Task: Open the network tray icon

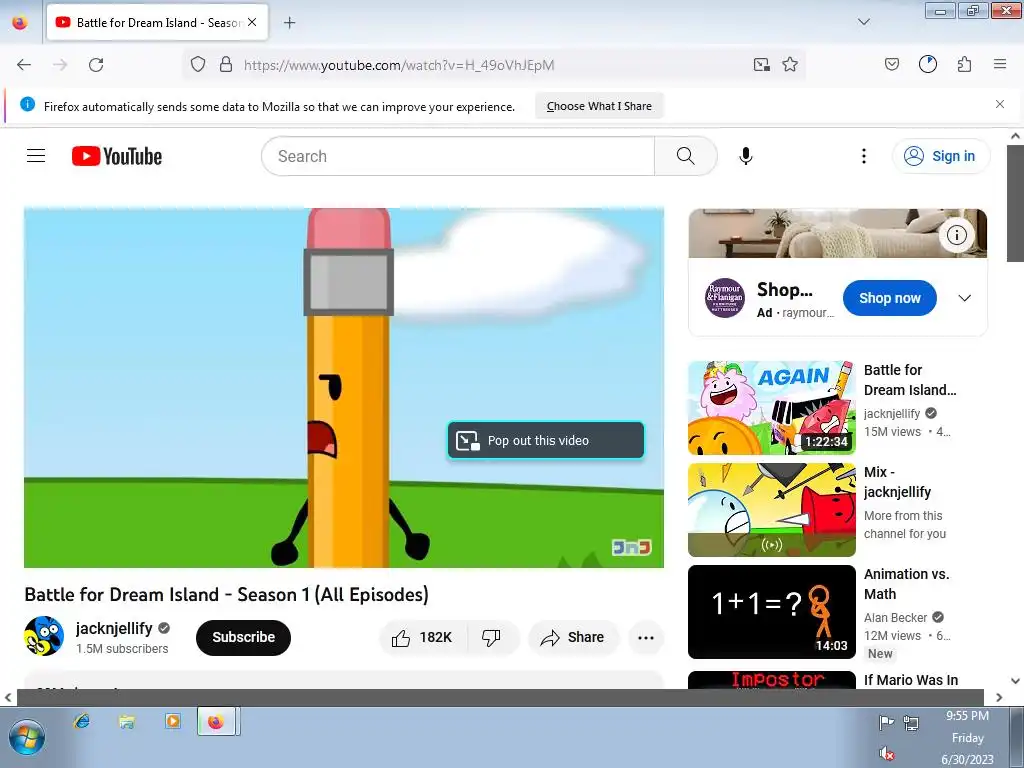Action: (x=911, y=722)
